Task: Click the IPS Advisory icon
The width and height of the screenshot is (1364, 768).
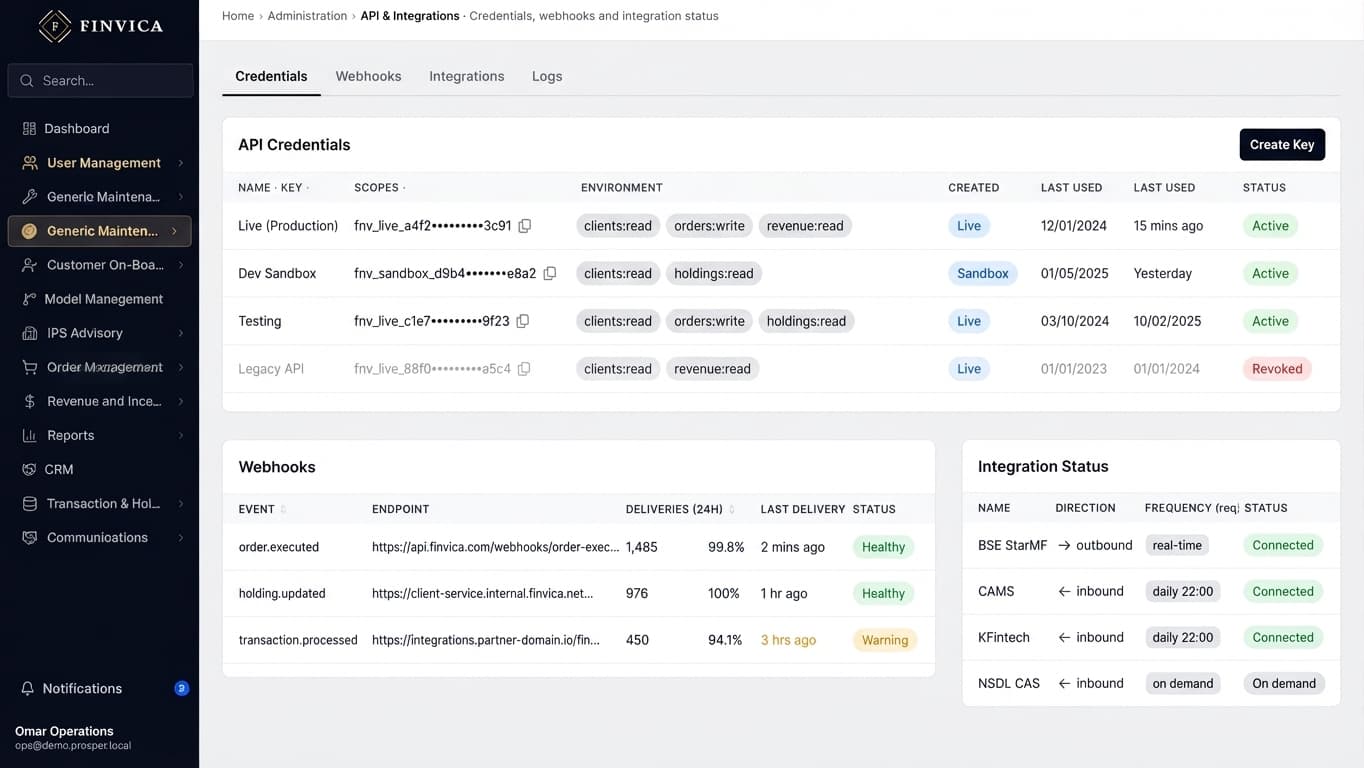Action: pos(29,333)
